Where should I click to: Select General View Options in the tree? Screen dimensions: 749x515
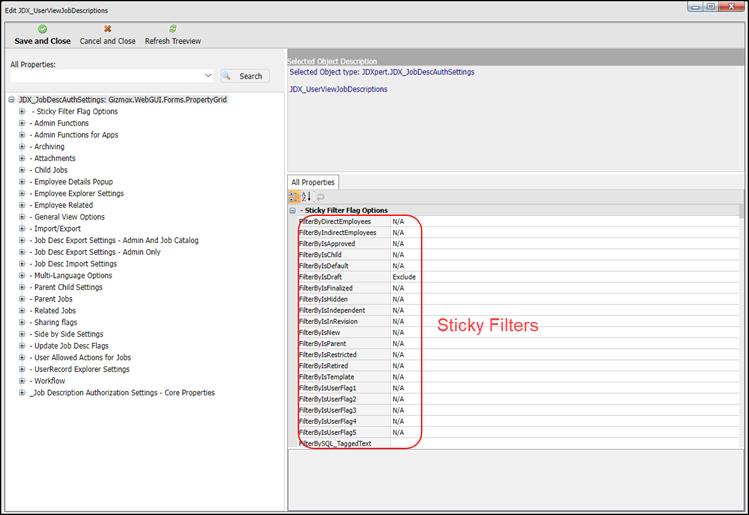coord(67,216)
